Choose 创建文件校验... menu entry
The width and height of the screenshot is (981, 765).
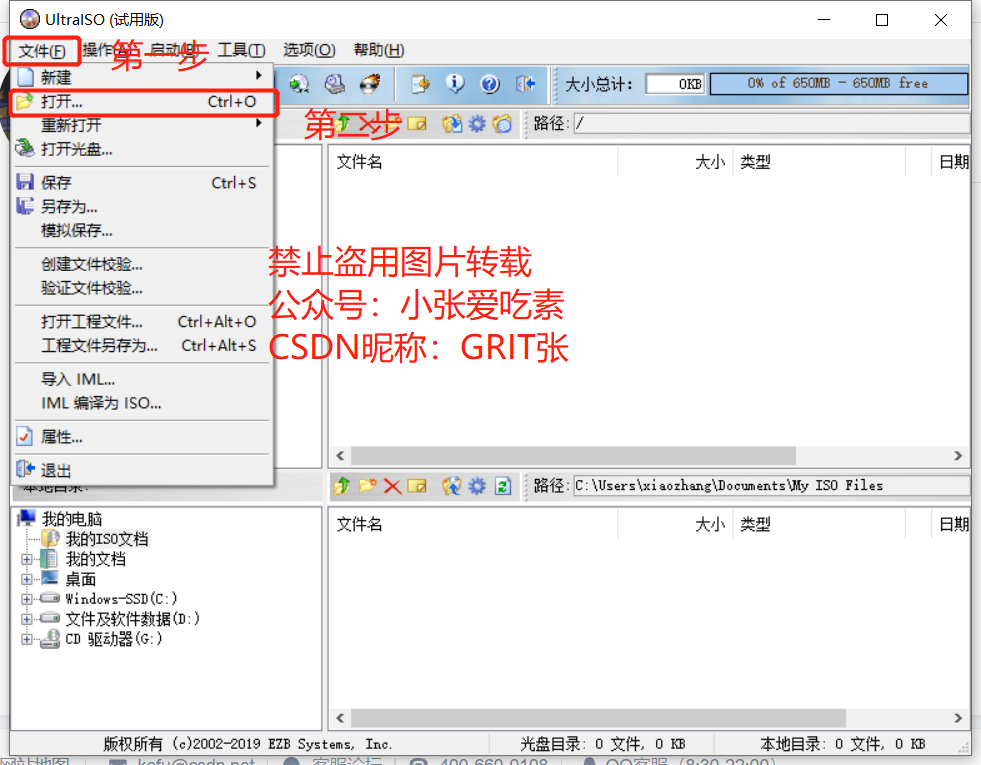point(142,264)
